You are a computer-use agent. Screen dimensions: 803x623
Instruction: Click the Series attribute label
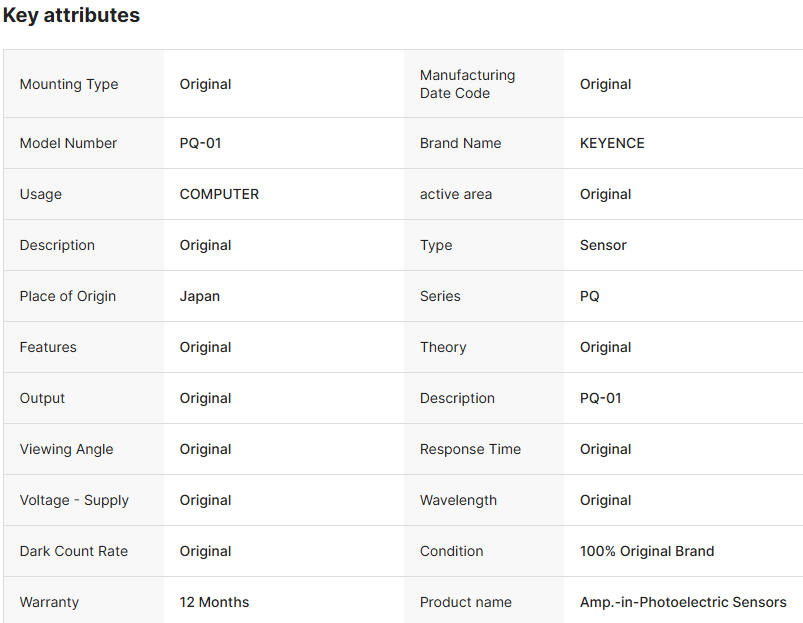pyautogui.click(x=440, y=296)
